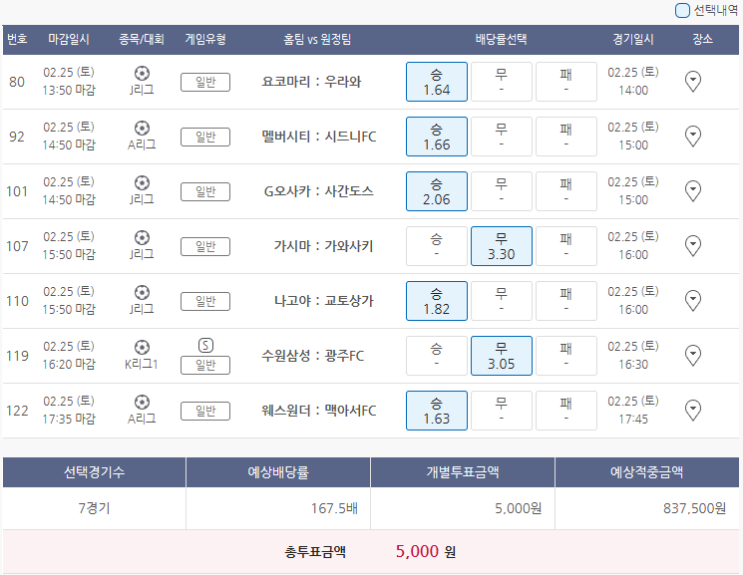This screenshot has width=743, height=575.
Task: Deselect 무 3.30 for 가시마 vs 가와사키
Action: tap(501, 246)
